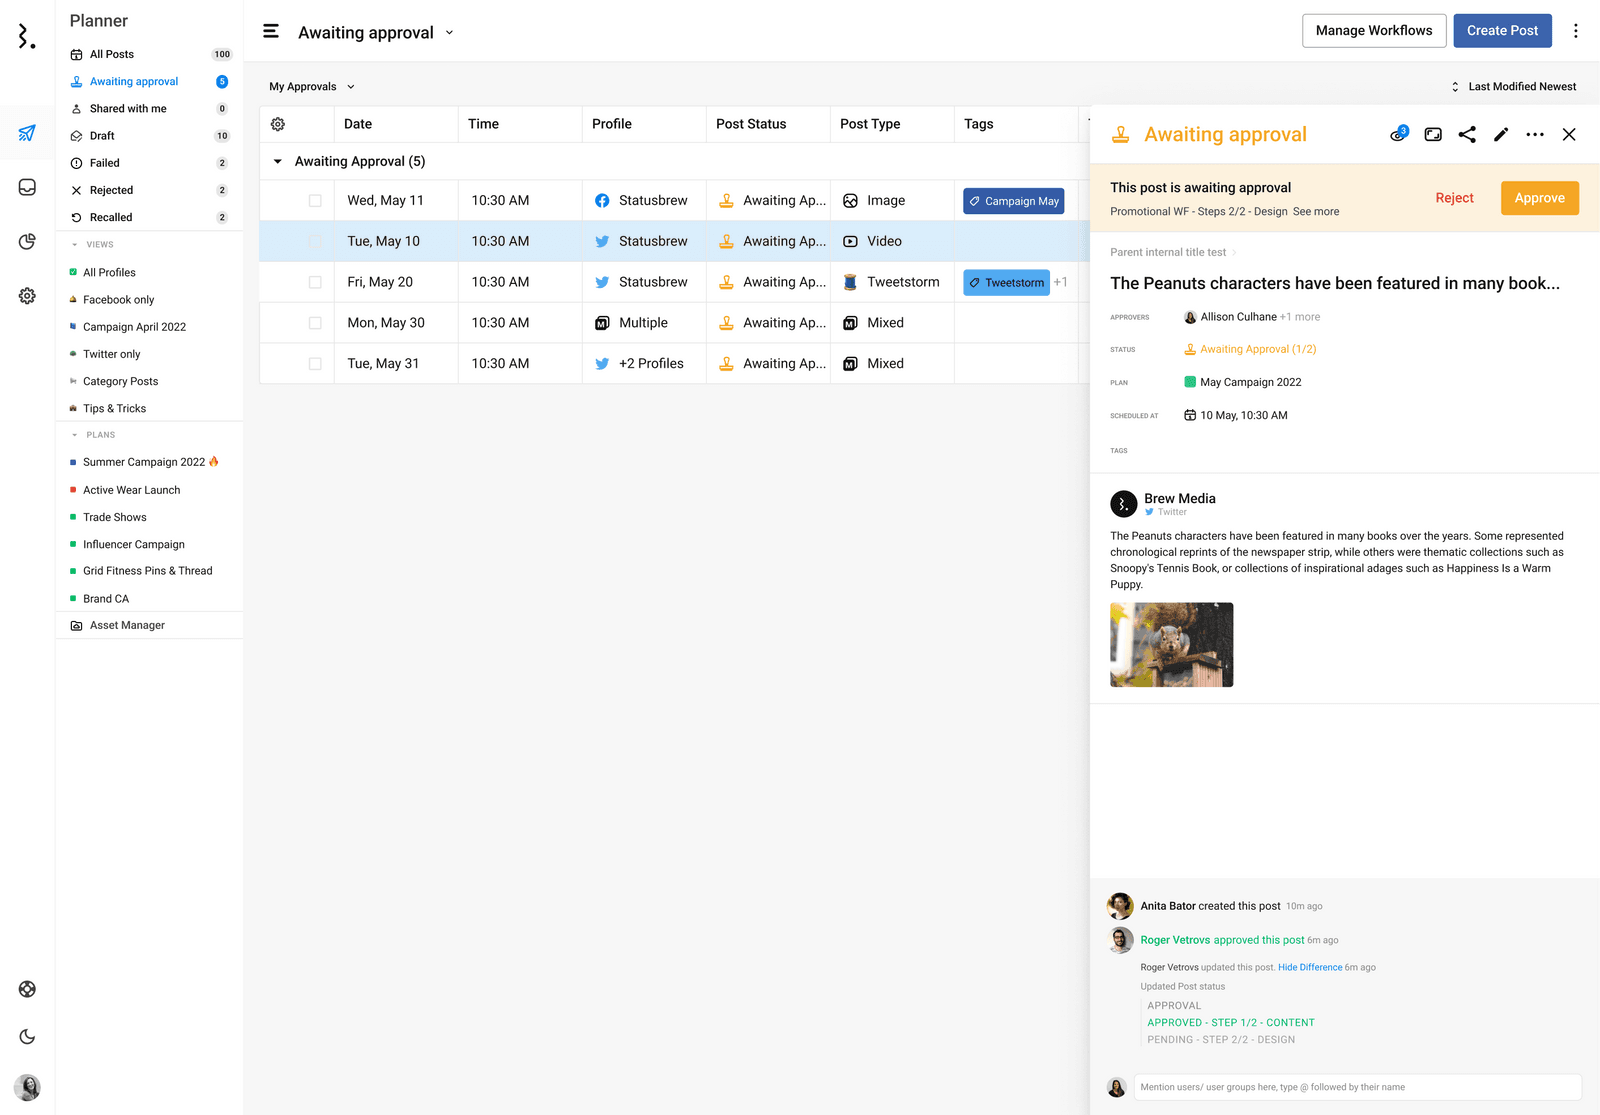Go to Rejected posts list
The height and width of the screenshot is (1115, 1600).
click(x=111, y=190)
